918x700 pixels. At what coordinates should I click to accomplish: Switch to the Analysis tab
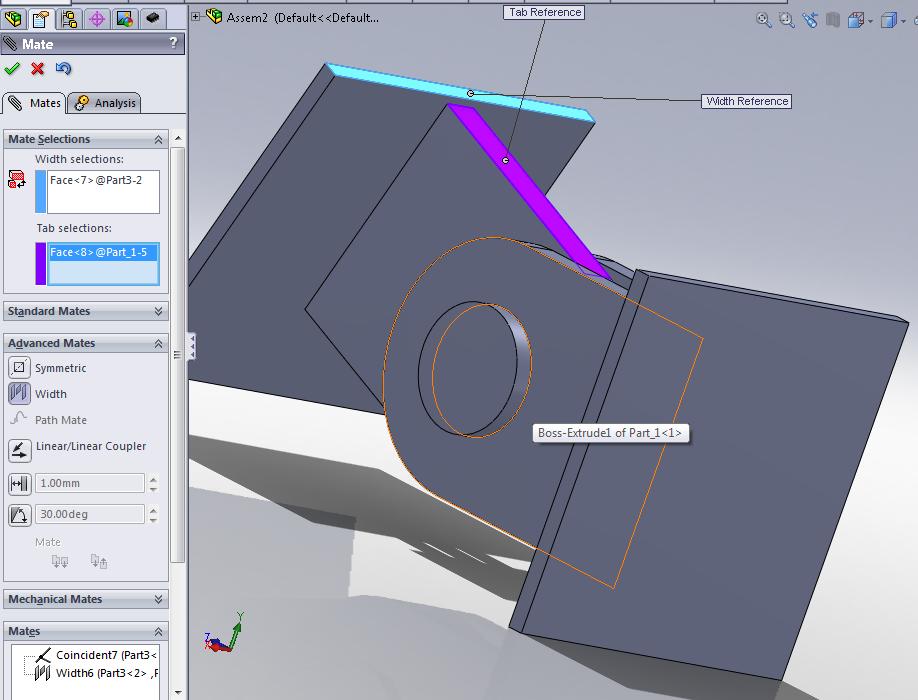[104, 103]
